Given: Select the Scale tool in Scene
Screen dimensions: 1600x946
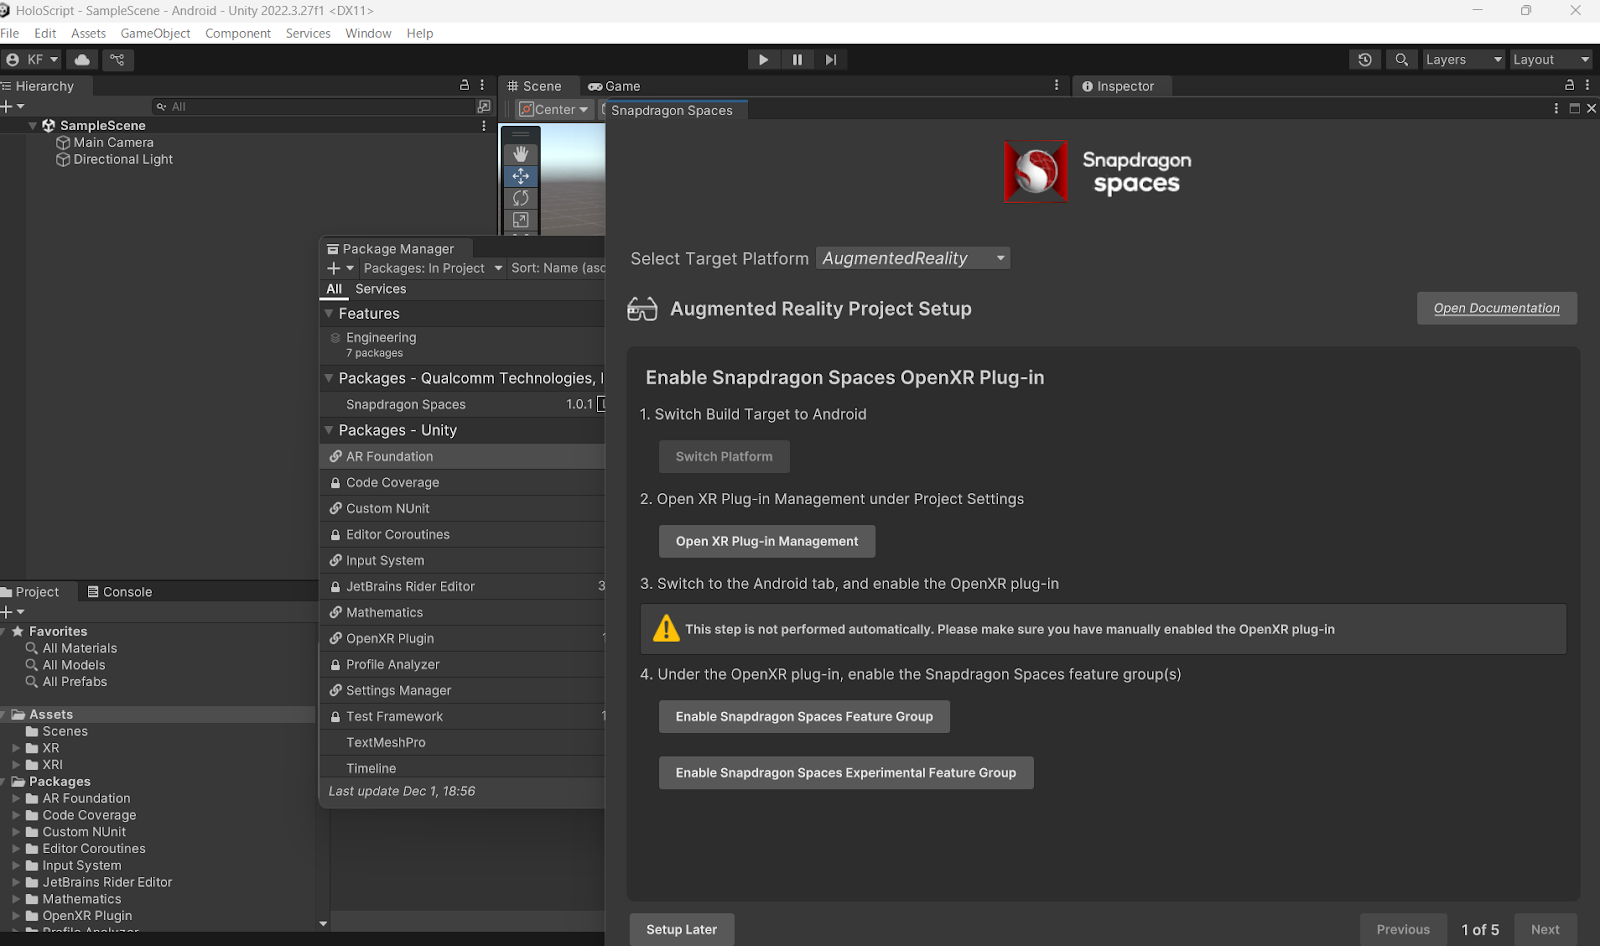Looking at the screenshot, I should point(520,220).
